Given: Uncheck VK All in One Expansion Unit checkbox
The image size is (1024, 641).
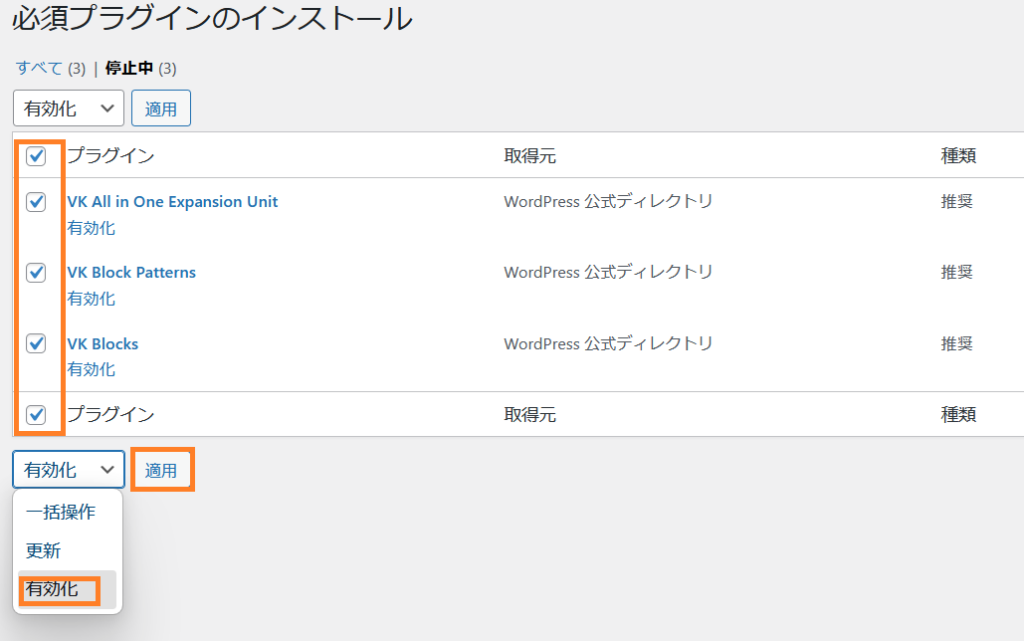Looking at the screenshot, I should pyautogui.click(x=36, y=202).
